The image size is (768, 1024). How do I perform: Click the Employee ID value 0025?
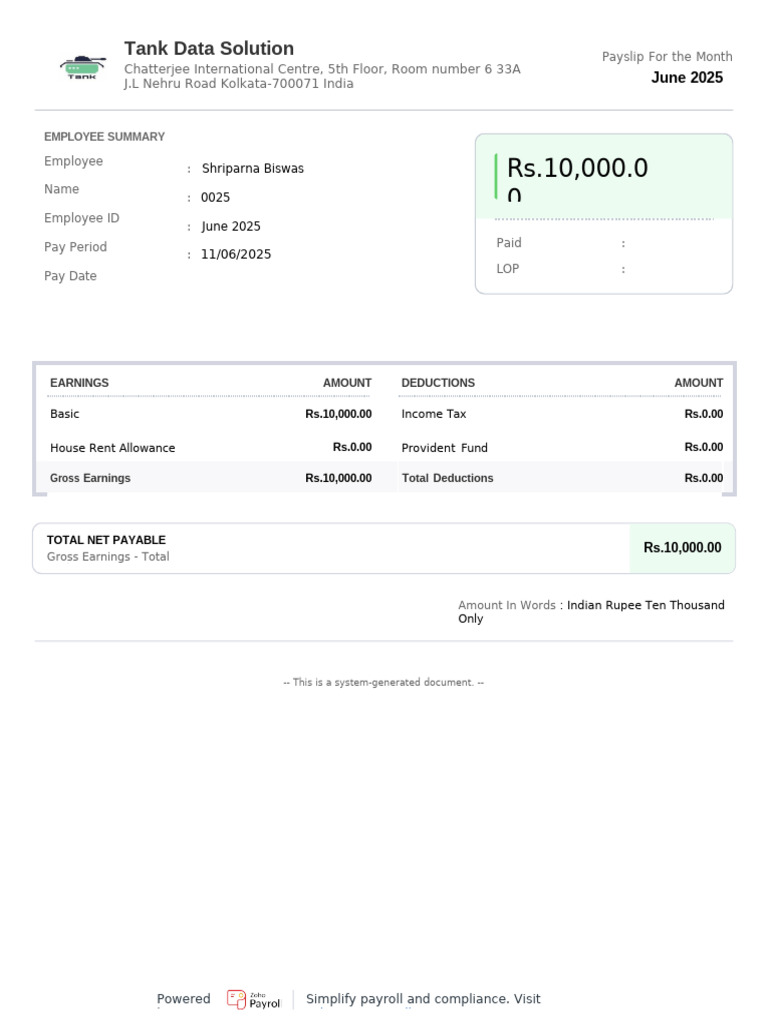pyautogui.click(x=216, y=197)
